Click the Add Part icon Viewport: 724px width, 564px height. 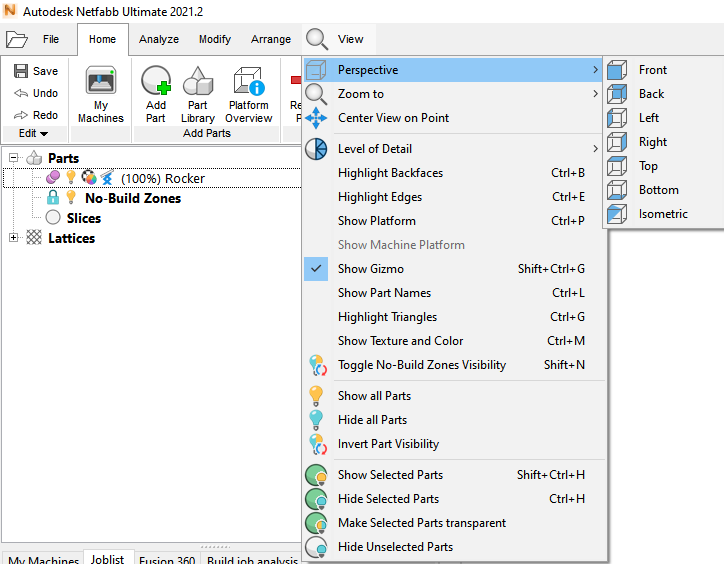156,81
